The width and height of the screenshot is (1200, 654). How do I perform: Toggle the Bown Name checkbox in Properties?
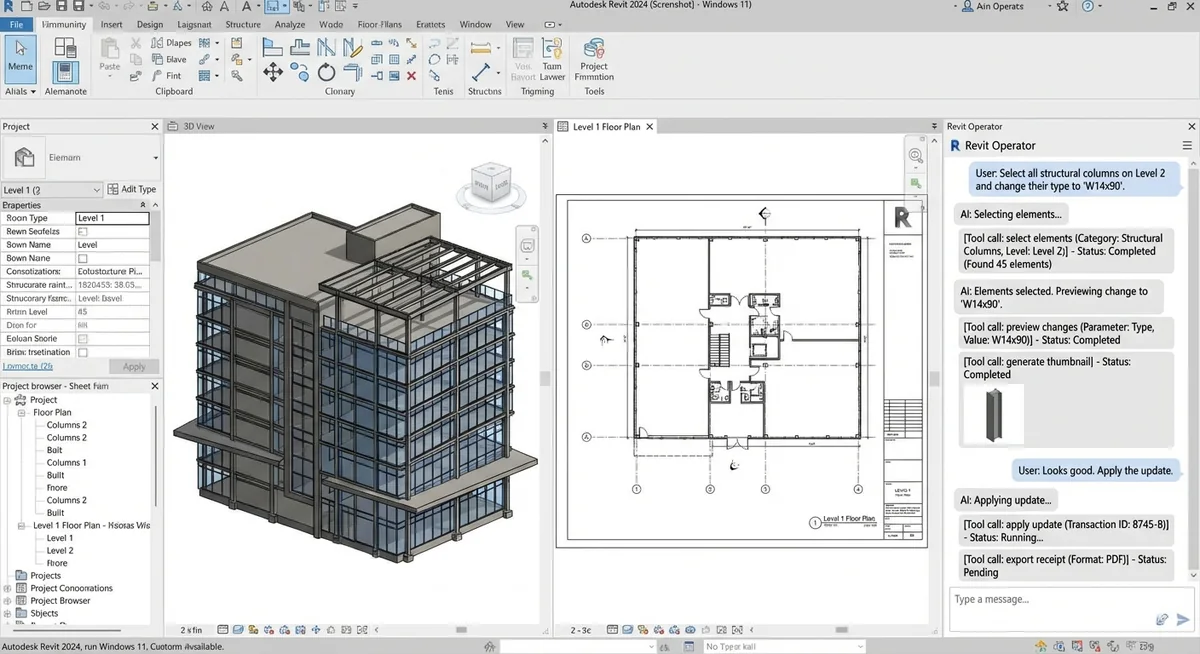coord(81,258)
